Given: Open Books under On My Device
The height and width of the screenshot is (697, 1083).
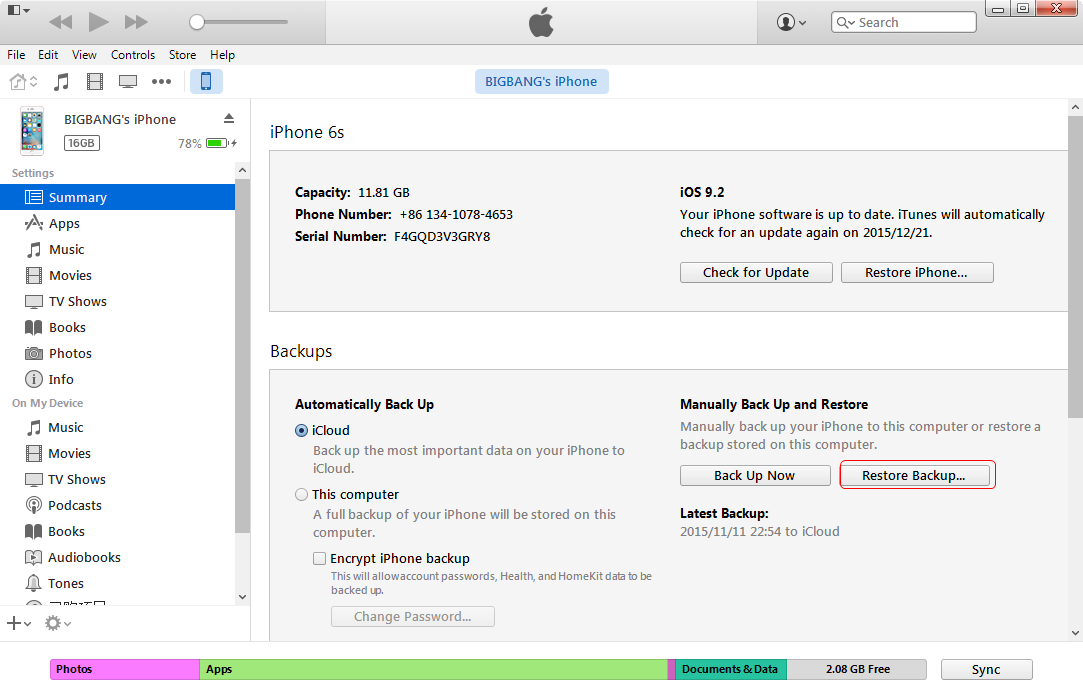Looking at the screenshot, I should [x=117, y=531].
